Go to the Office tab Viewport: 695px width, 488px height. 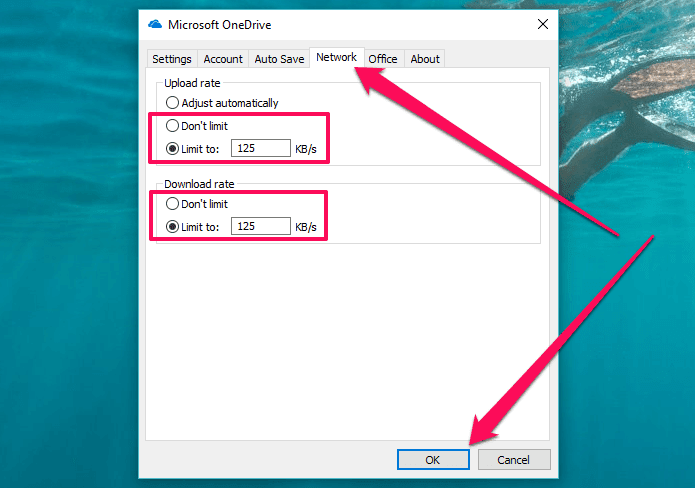coord(383,59)
